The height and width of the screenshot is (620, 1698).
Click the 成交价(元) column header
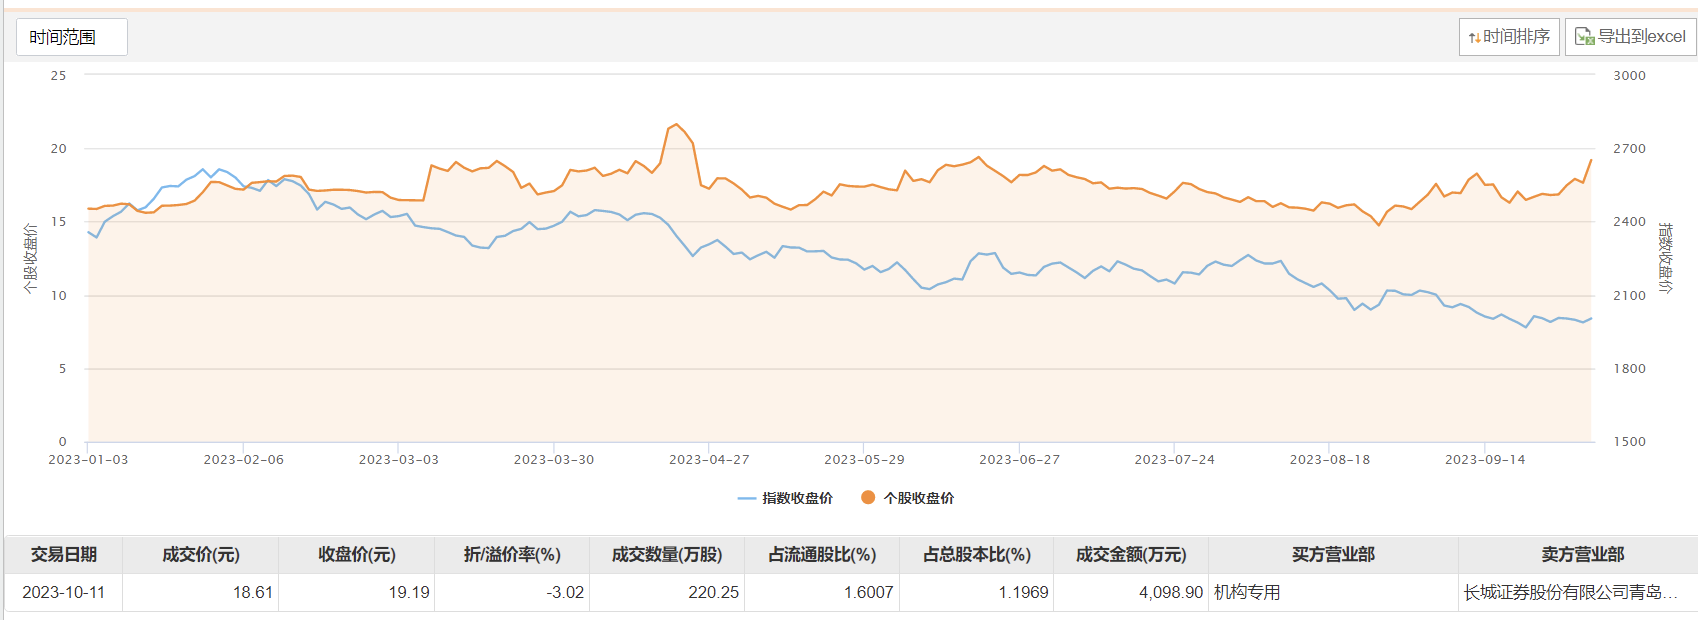pos(201,555)
